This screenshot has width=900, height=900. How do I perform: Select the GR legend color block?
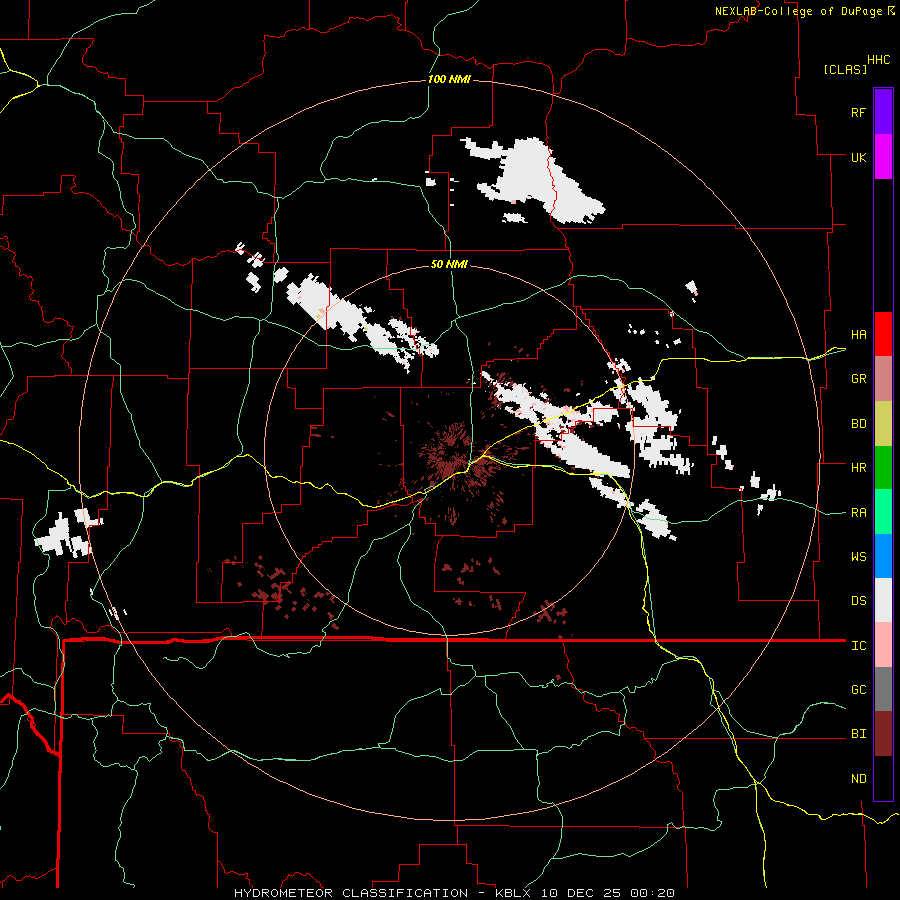tap(883, 379)
